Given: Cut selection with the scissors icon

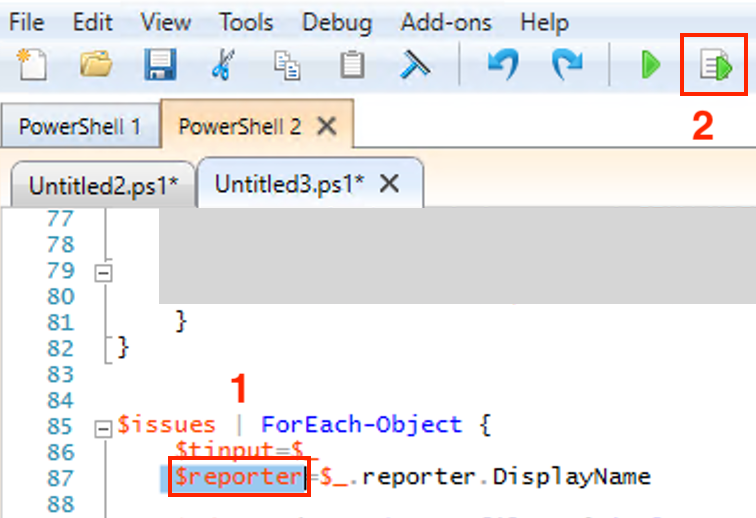Looking at the screenshot, I should pyautogui.click(x=222, y=66).
